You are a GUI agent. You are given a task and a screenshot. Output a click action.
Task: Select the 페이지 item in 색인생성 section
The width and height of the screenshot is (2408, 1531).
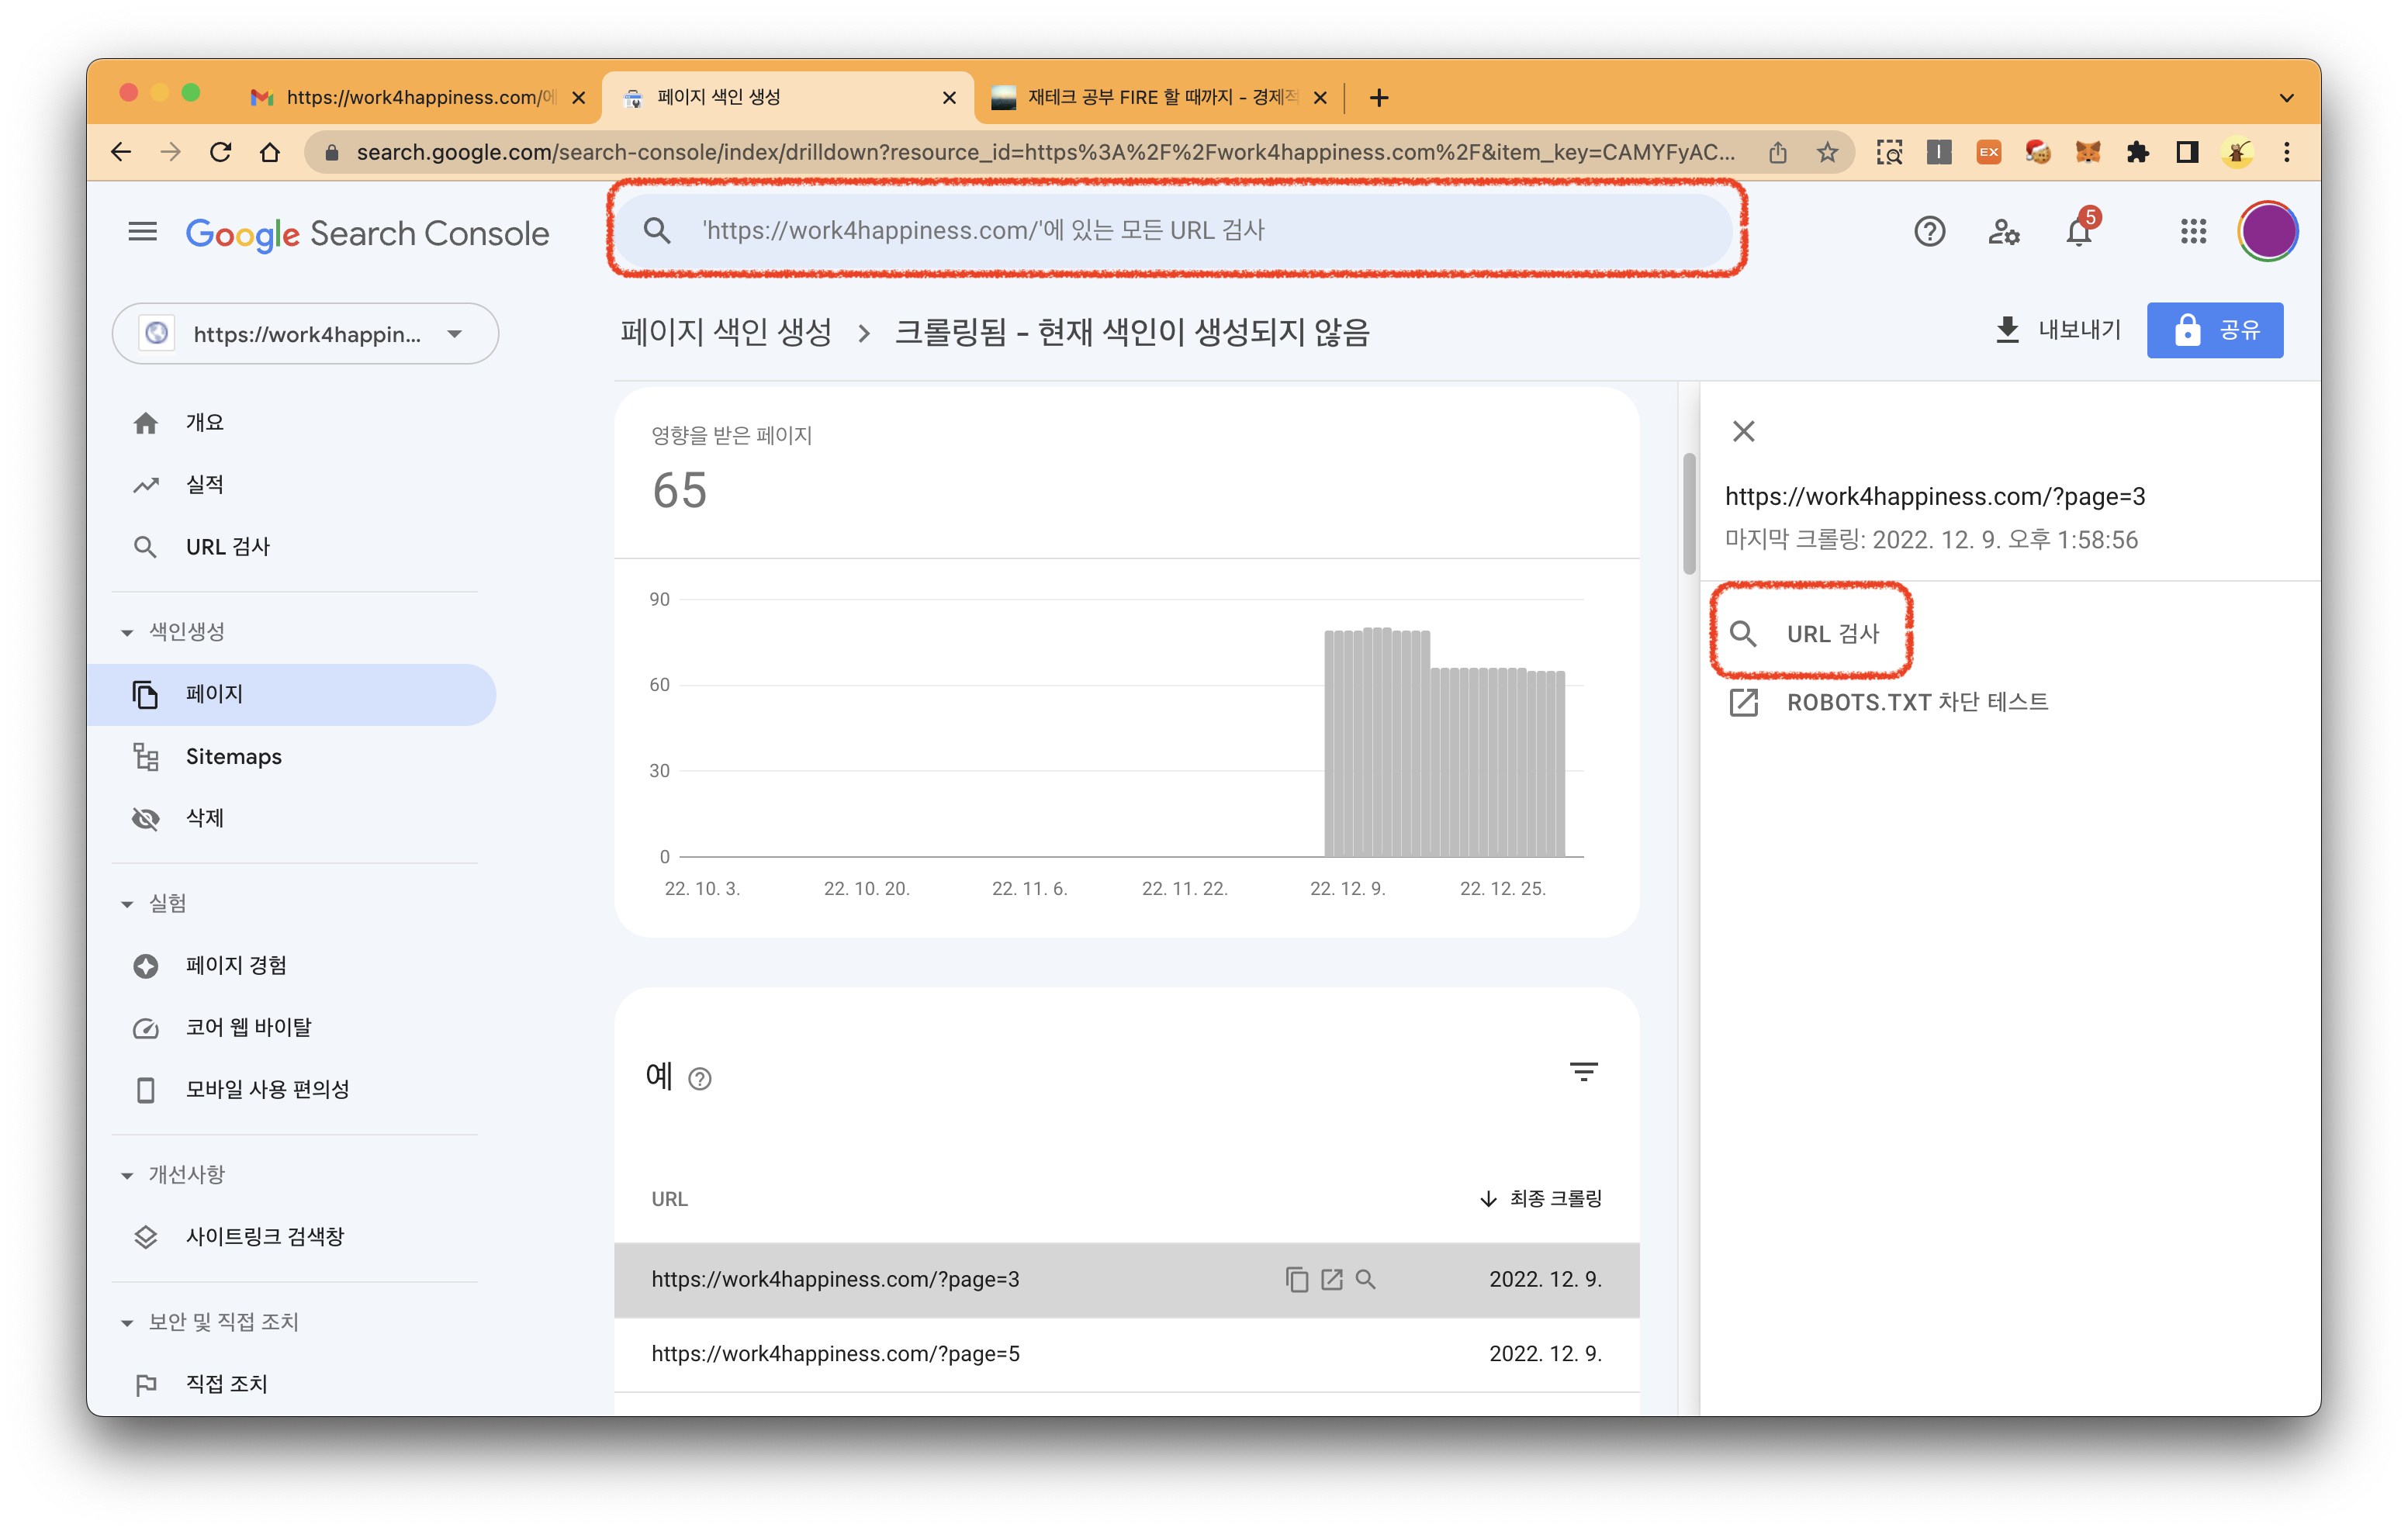pos(213,693)
